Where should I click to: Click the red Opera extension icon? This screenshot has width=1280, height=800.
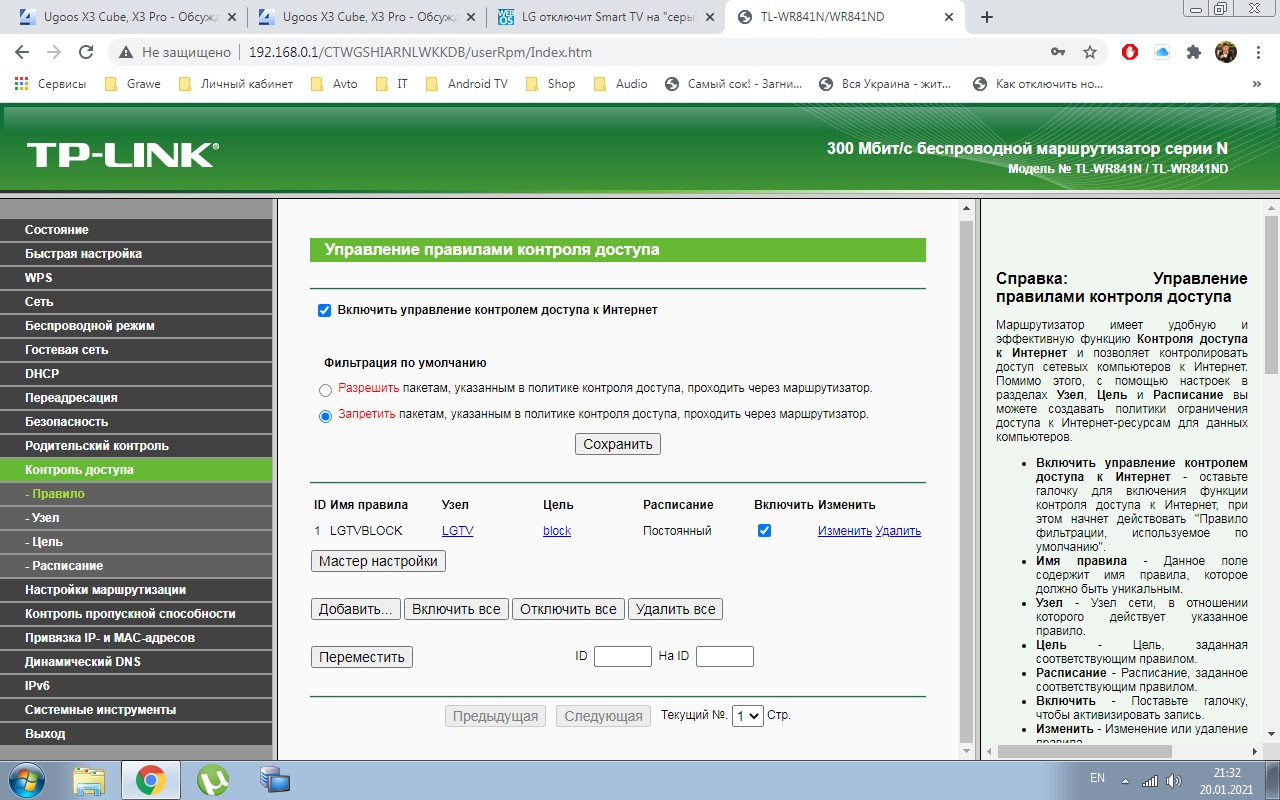pyautogui.click(x=1130, y=52)
